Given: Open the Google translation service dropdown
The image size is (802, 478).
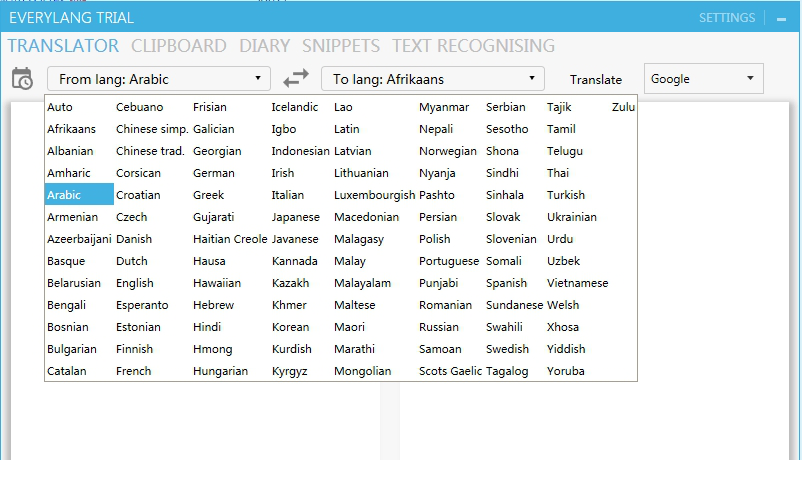Looking at the screenshot, I should point(703,79).
